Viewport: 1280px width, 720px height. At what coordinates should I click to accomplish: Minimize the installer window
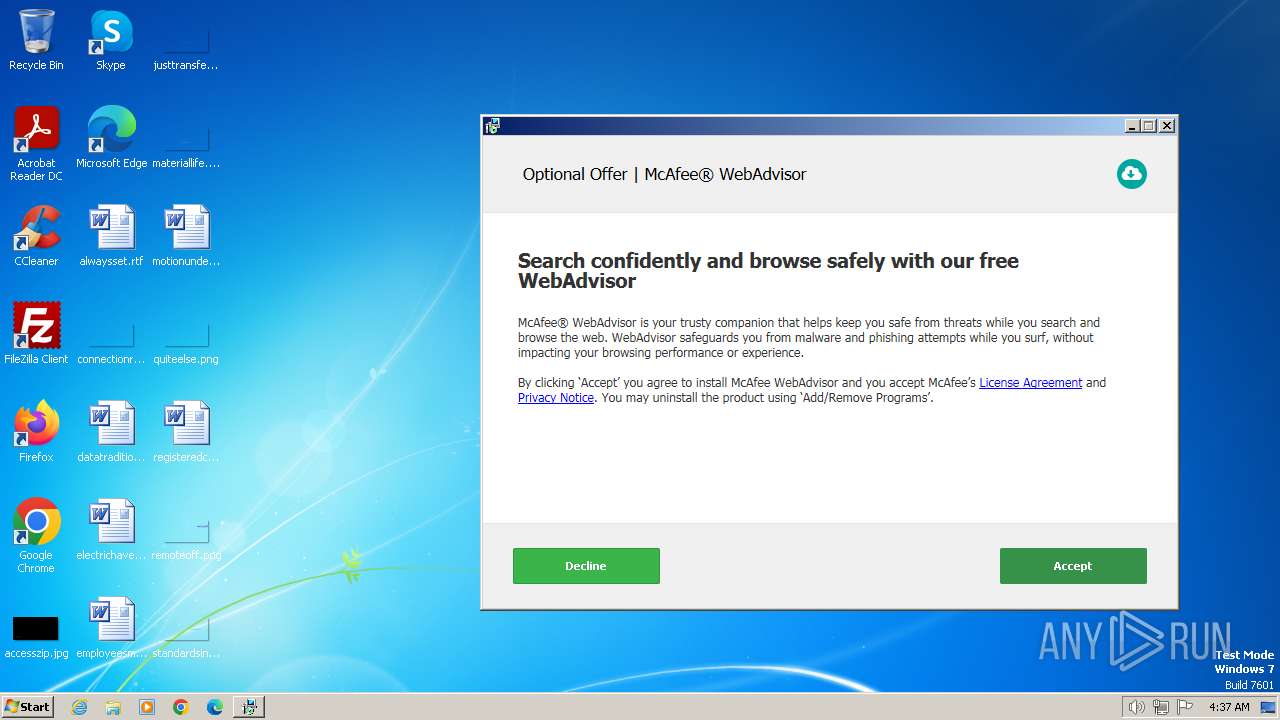tap(1132, 126)
